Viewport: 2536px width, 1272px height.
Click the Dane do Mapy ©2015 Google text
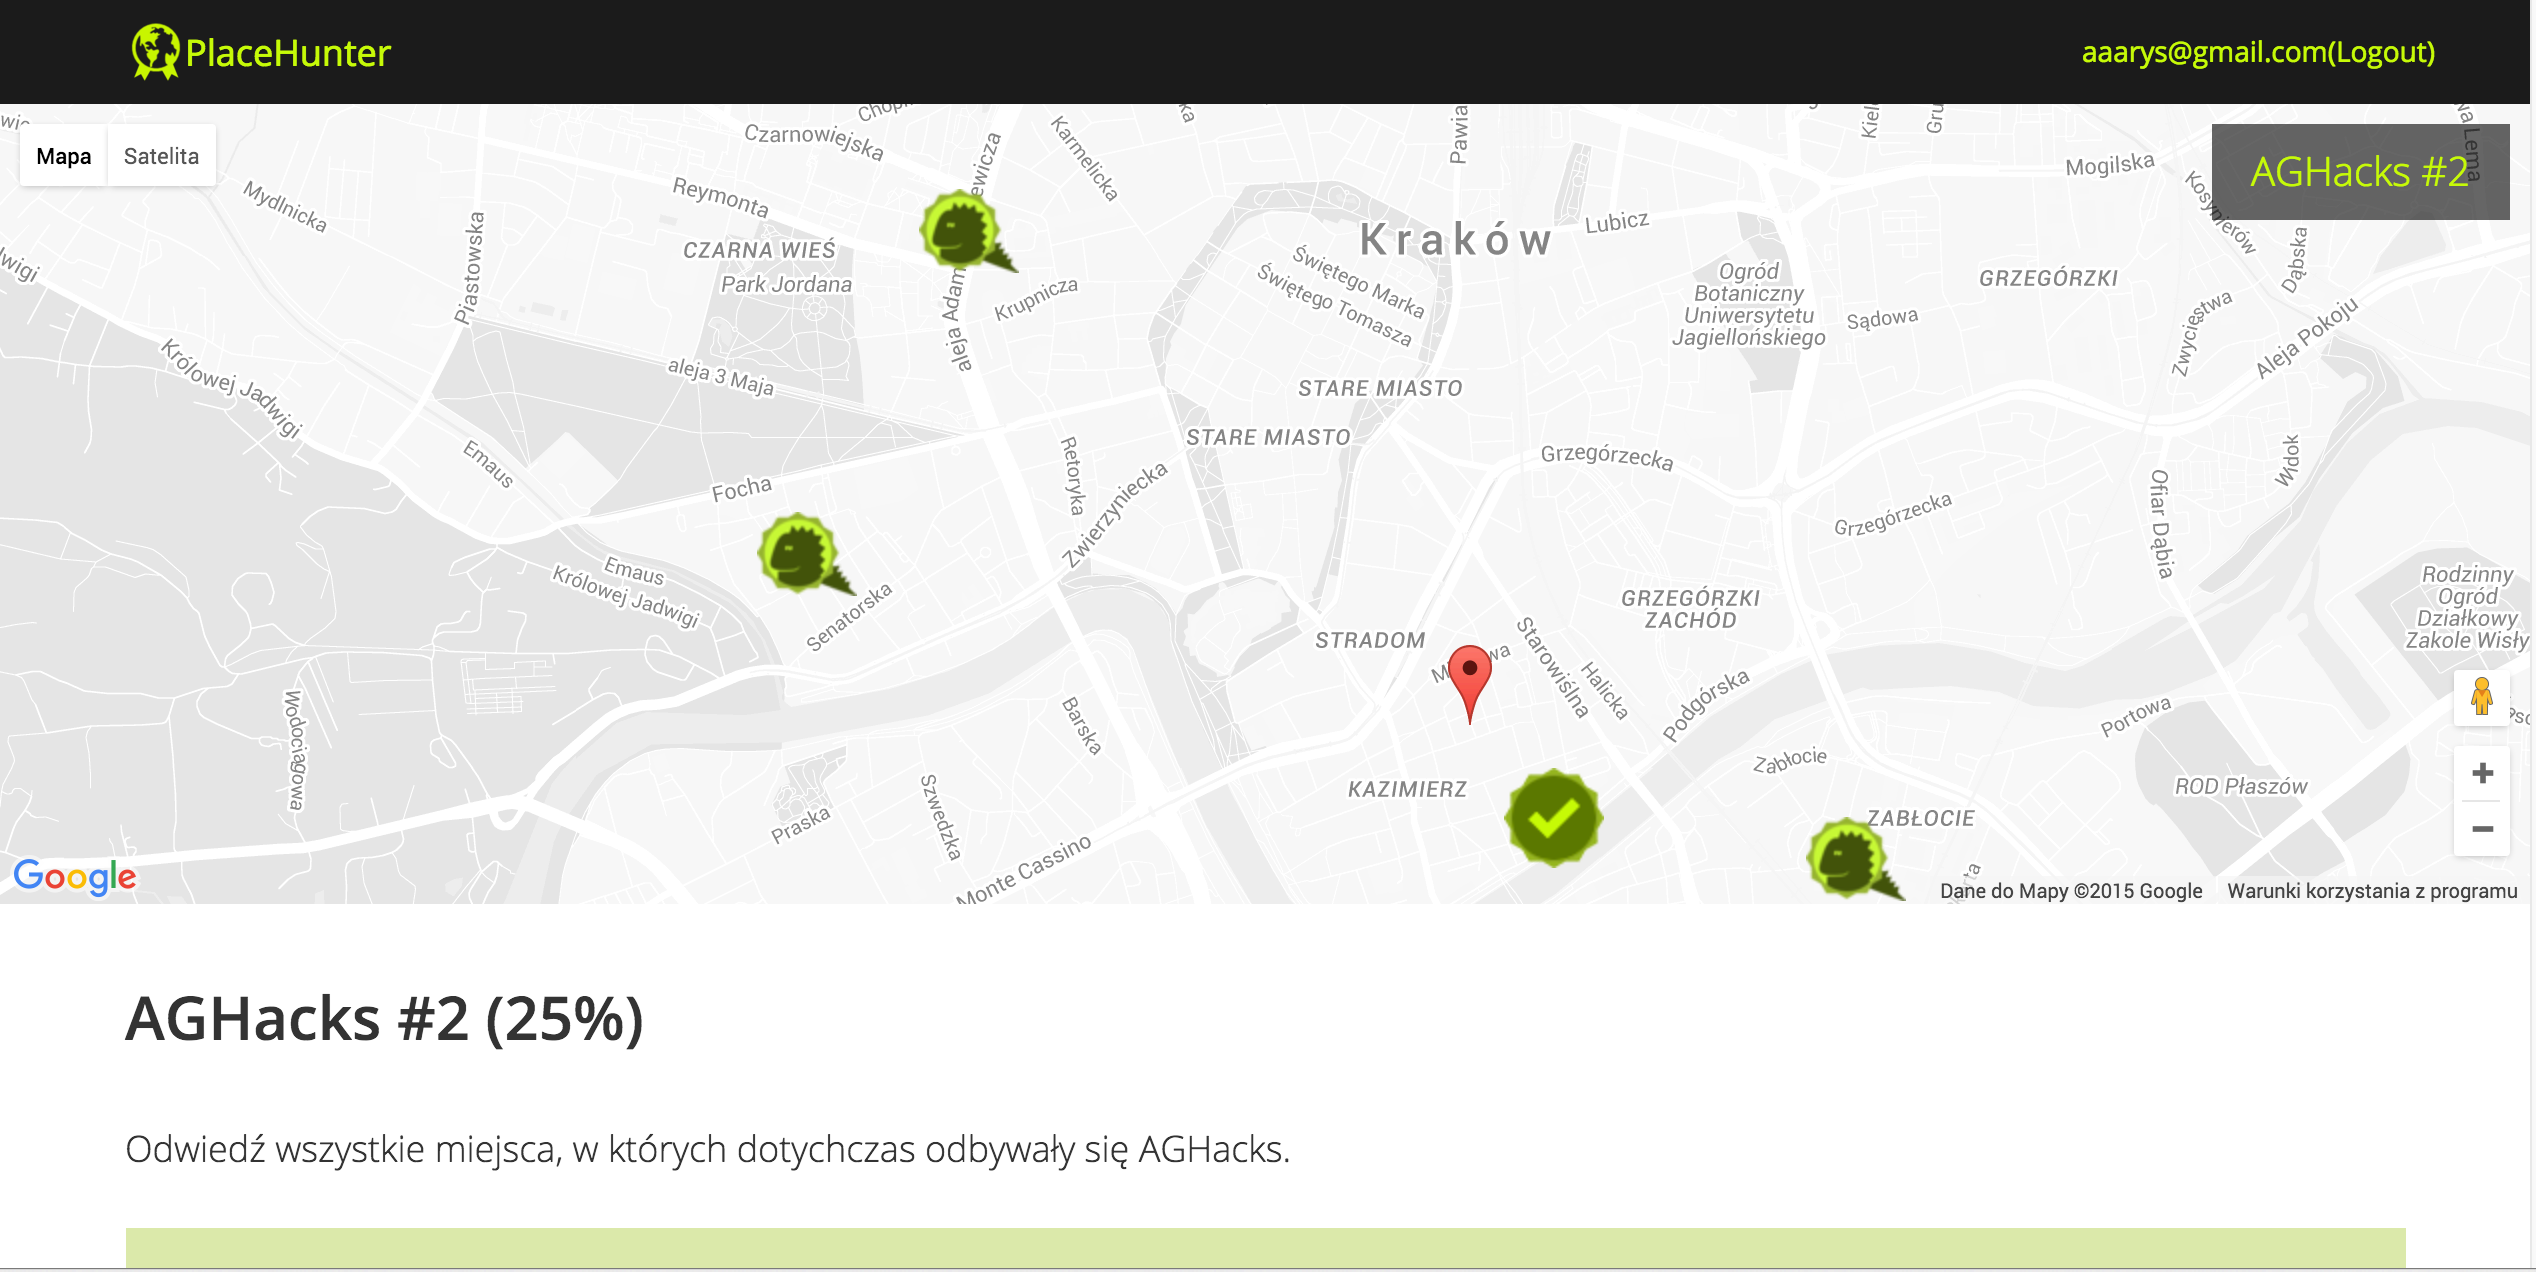2070,891
